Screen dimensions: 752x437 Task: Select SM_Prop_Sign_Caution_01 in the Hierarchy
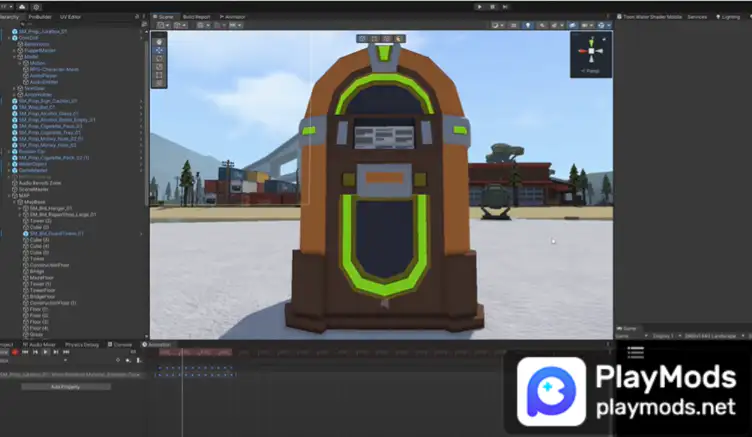48,101
